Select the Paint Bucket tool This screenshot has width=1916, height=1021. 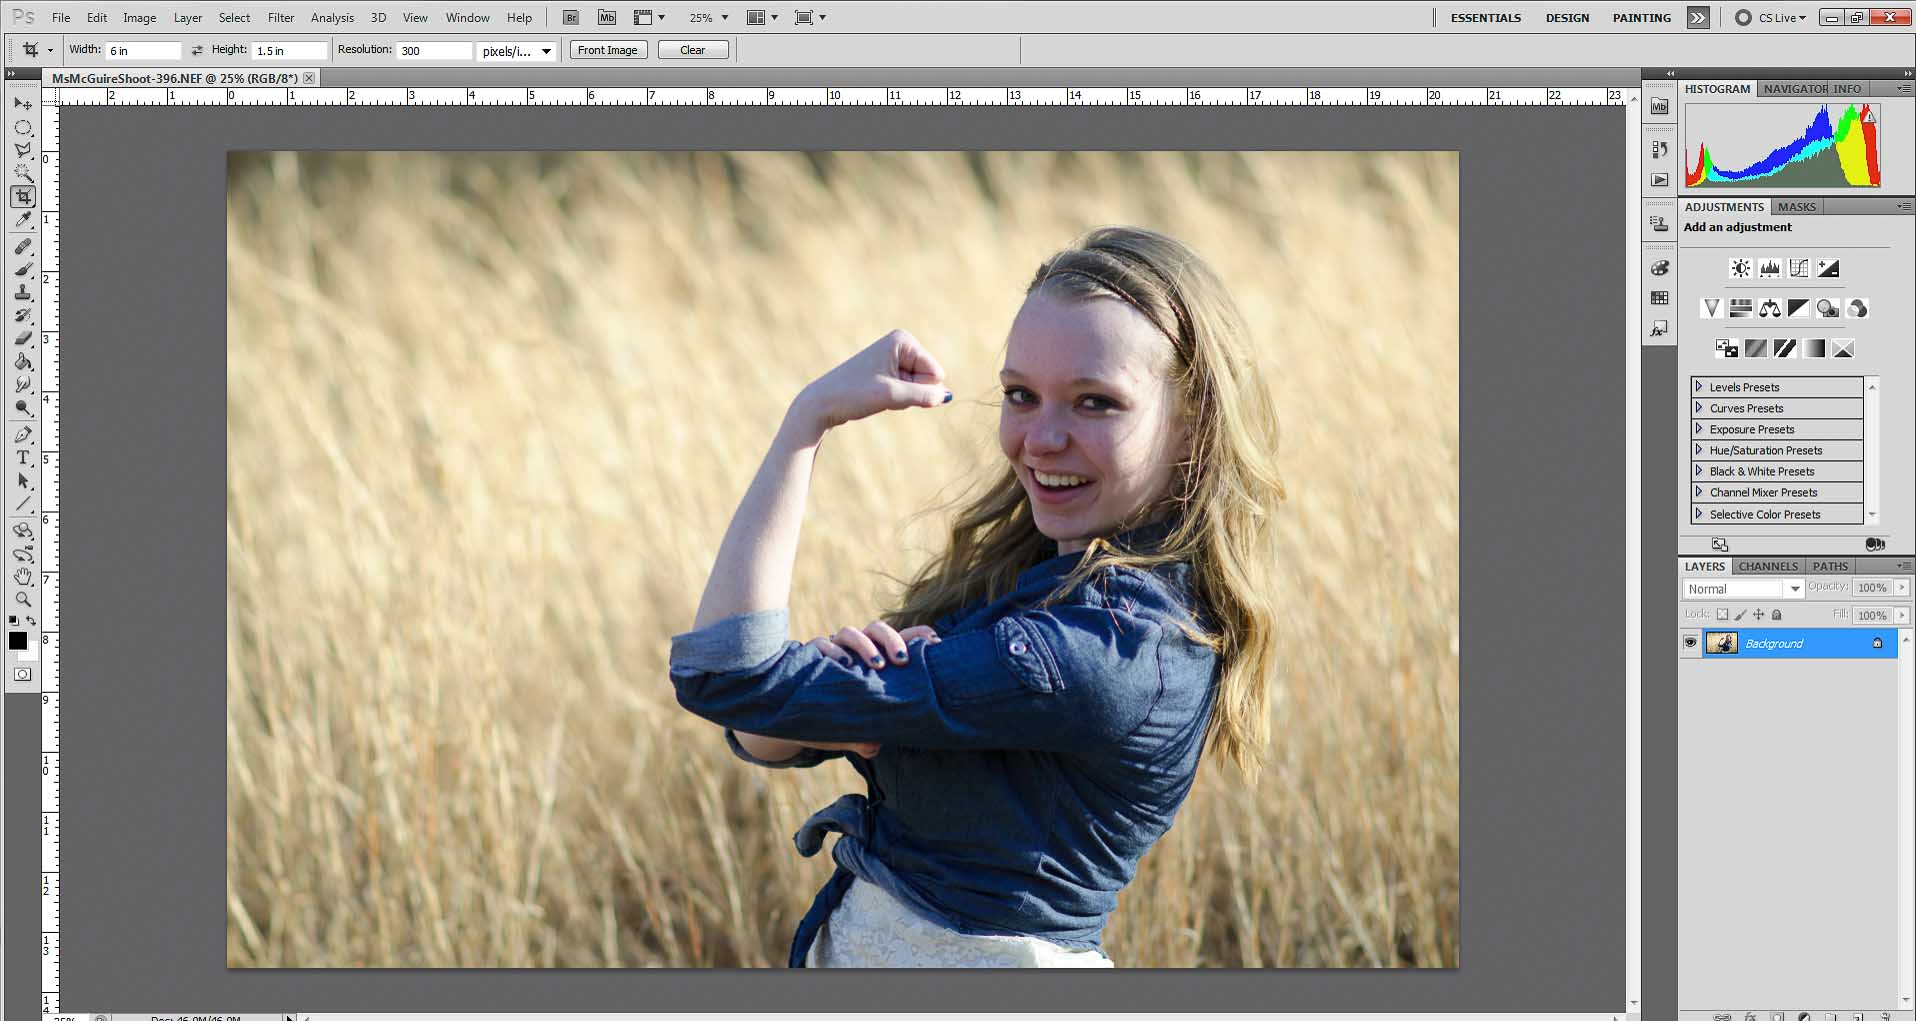23,362
